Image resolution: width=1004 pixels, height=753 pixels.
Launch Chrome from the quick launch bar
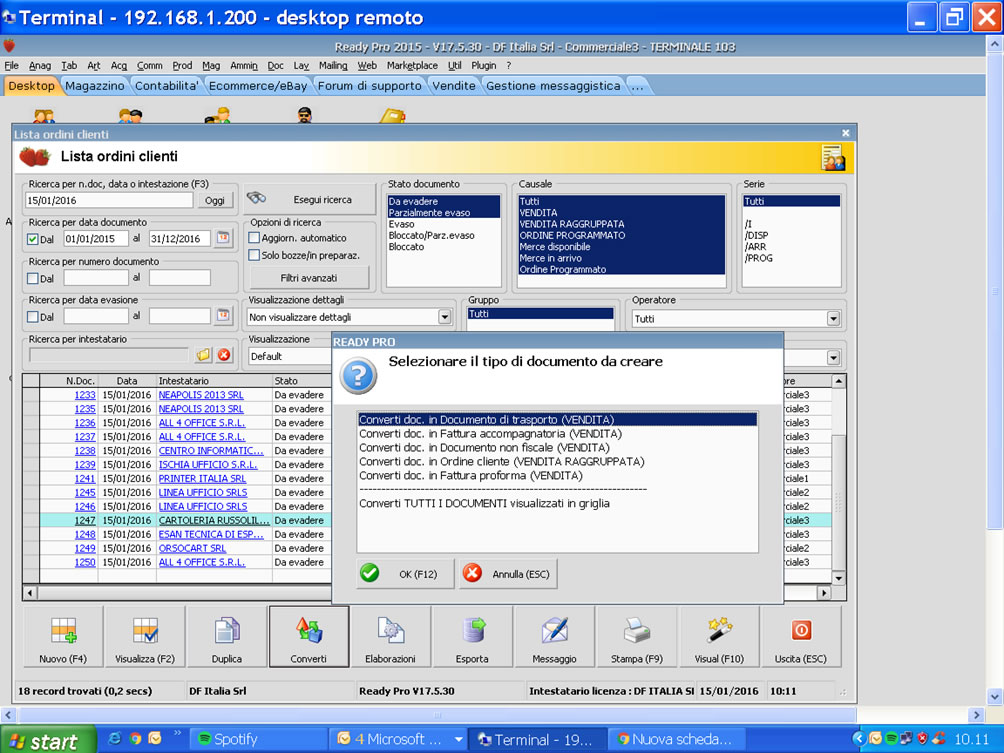click(135, 738)
